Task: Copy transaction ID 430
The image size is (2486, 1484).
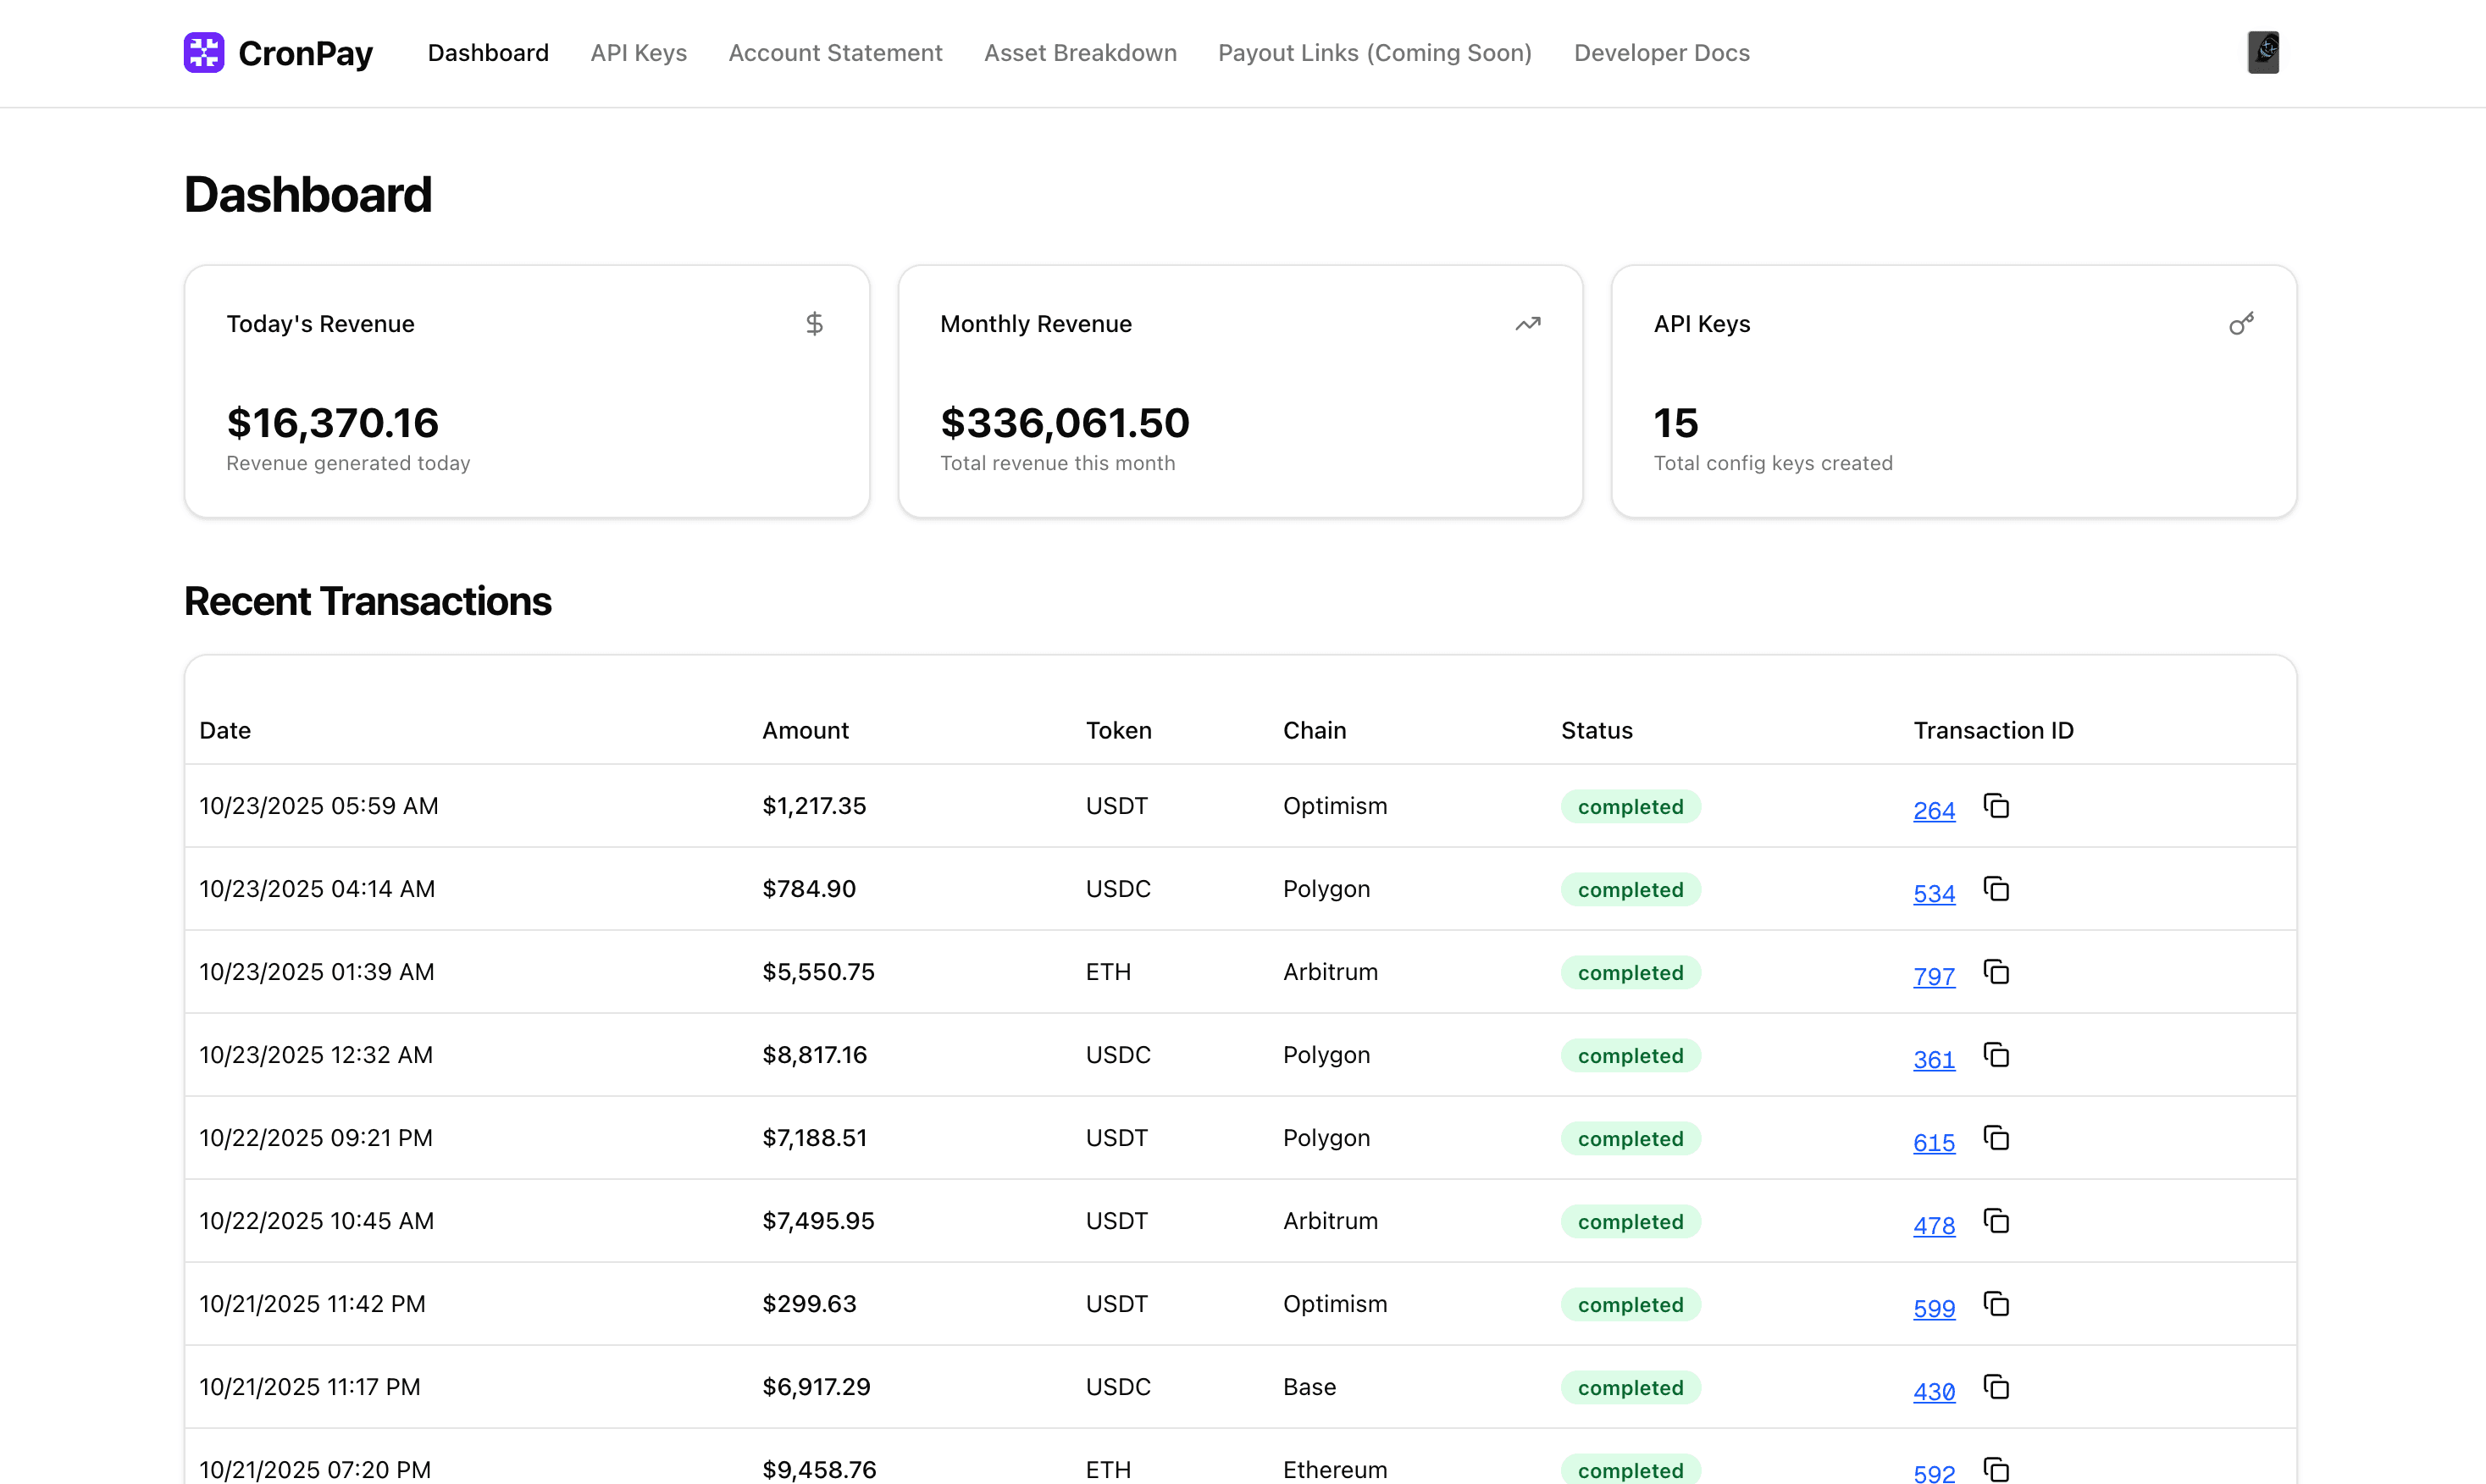Action: pyautogui.click(x=1996, y=1387)
